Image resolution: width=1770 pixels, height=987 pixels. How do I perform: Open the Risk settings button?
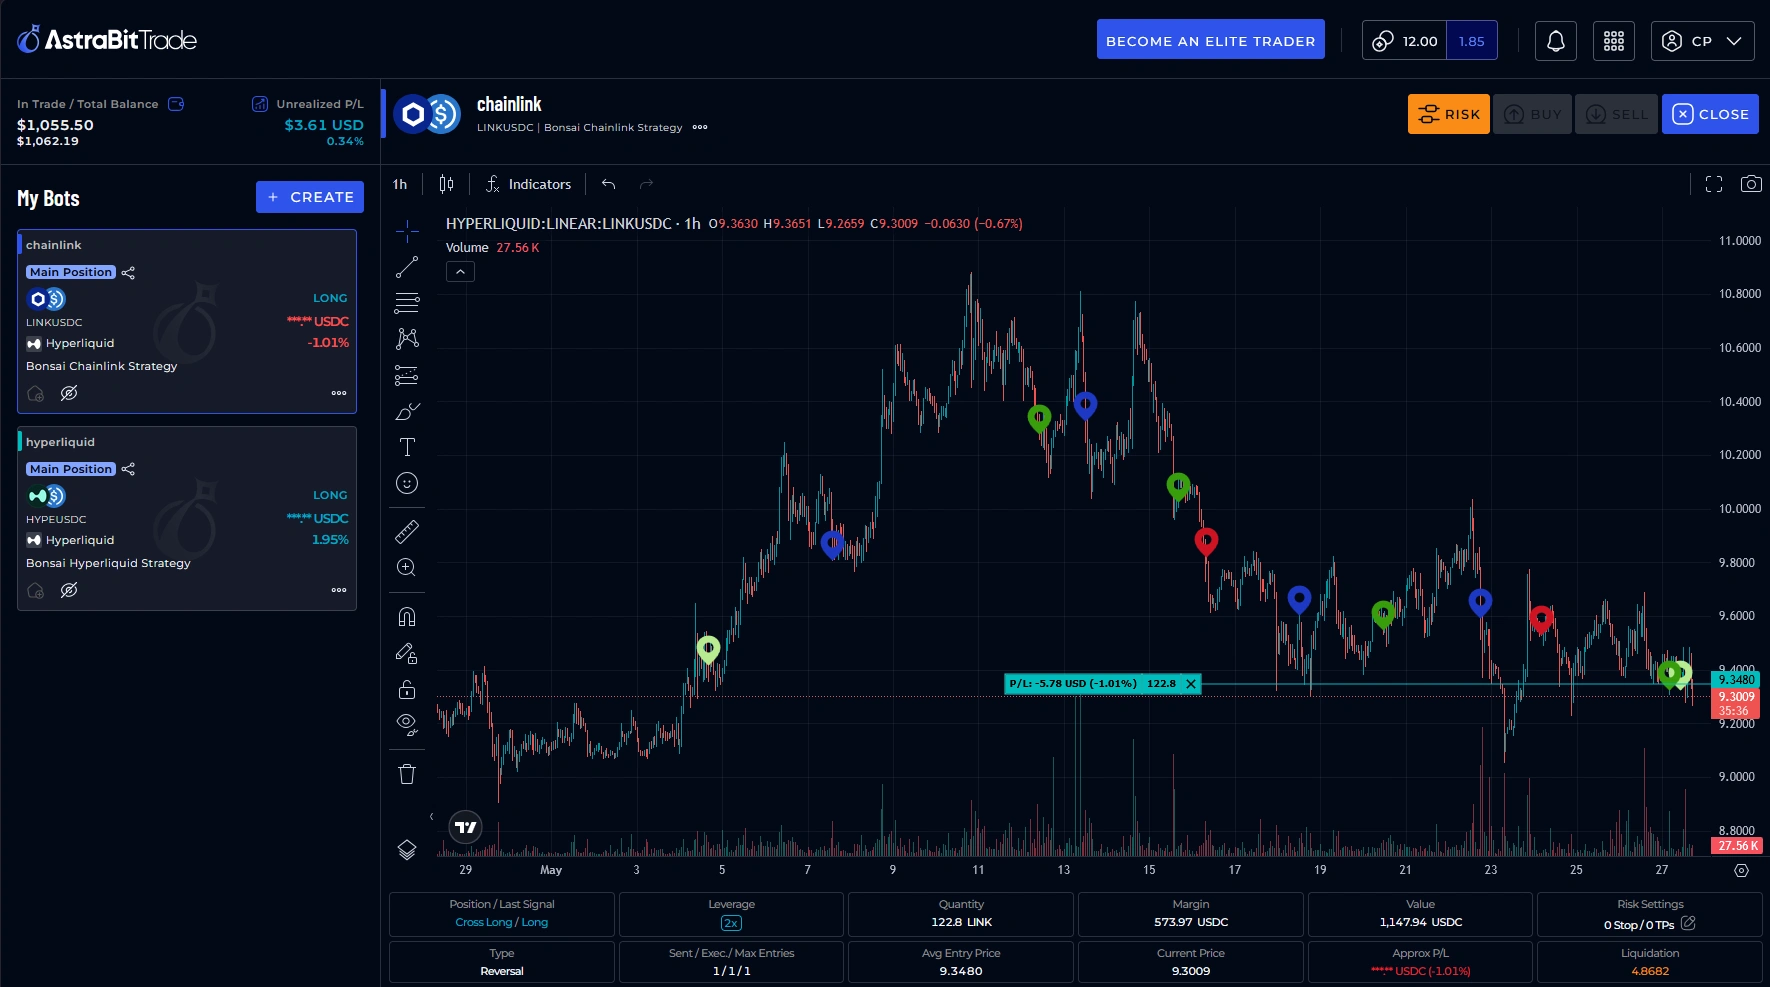[1449, 114]
